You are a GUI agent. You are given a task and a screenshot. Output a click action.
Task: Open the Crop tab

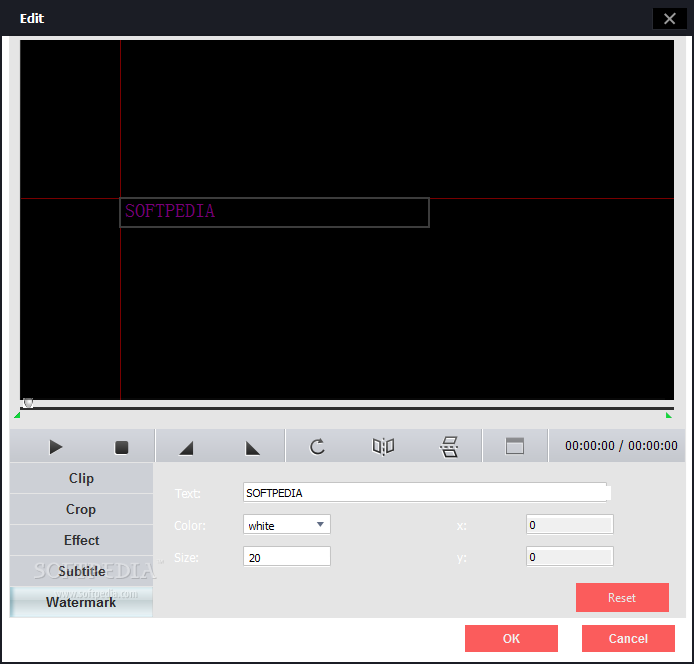tap(81, 509)
